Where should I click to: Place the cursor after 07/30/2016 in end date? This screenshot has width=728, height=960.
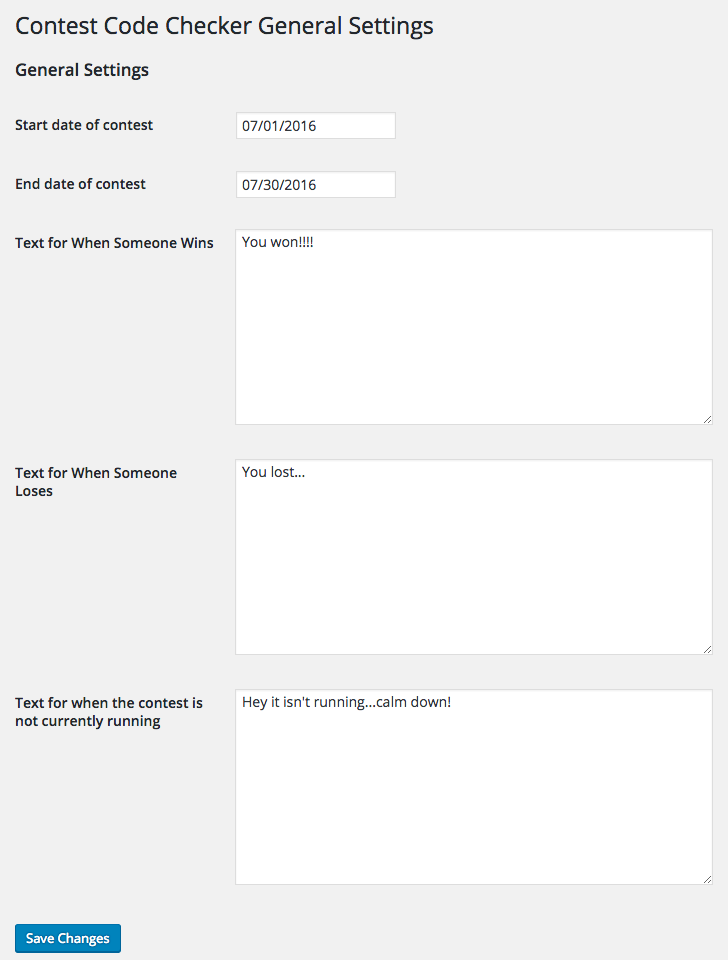(318, 185)
